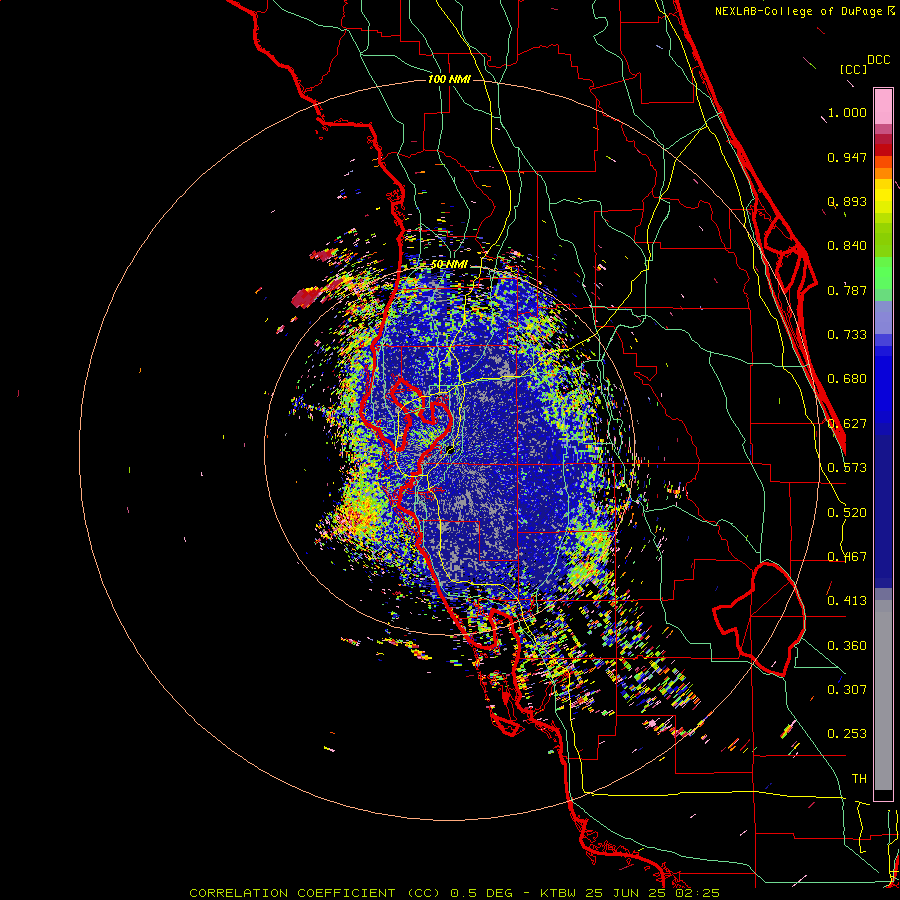Click the 'KTBW' radar site identifier

(x=560, y=893)
